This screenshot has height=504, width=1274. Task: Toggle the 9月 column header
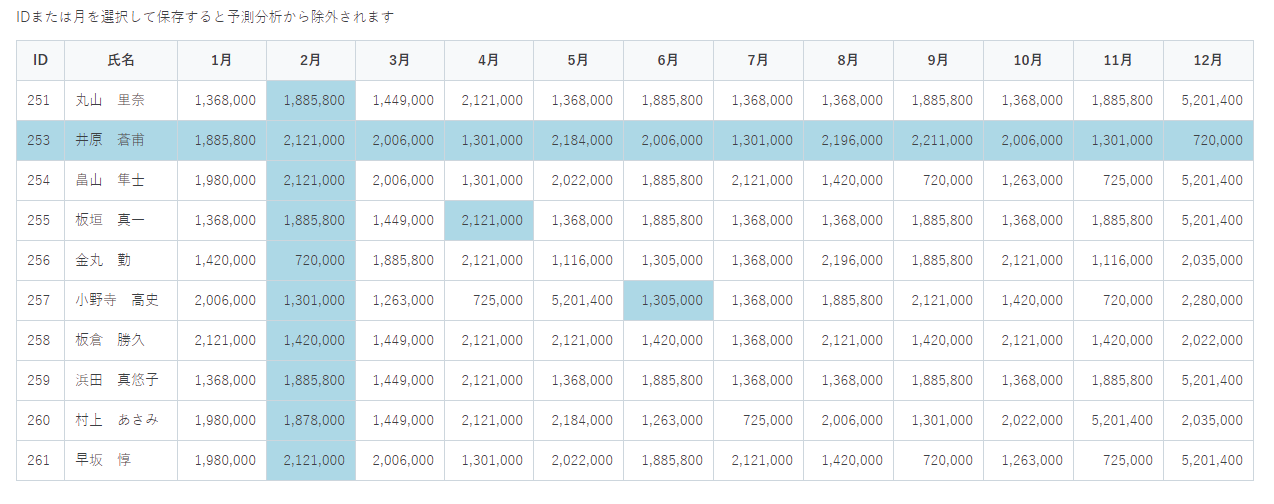click(938, 60)
